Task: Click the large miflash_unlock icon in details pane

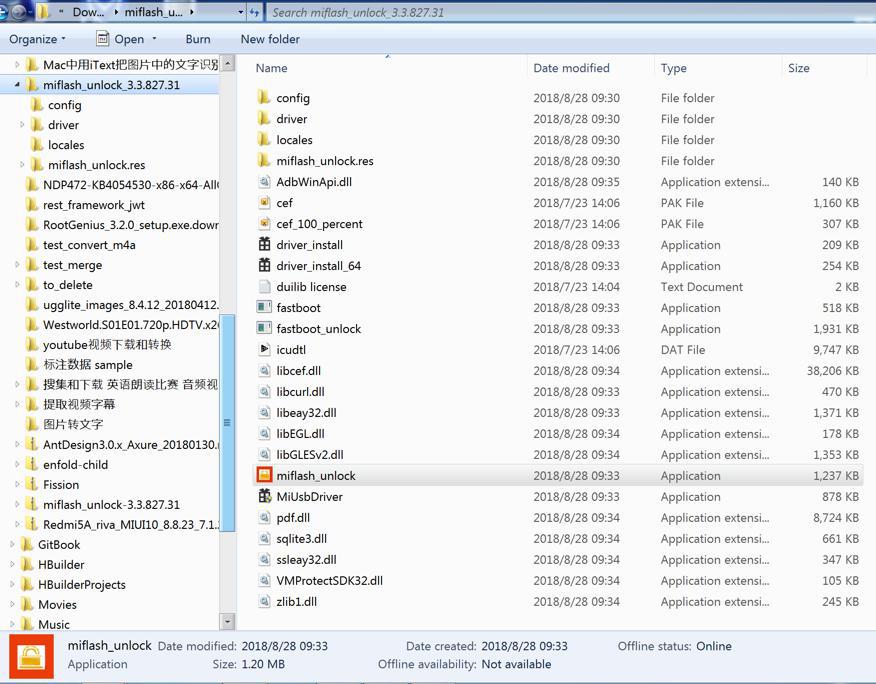Action: (31, 656)
